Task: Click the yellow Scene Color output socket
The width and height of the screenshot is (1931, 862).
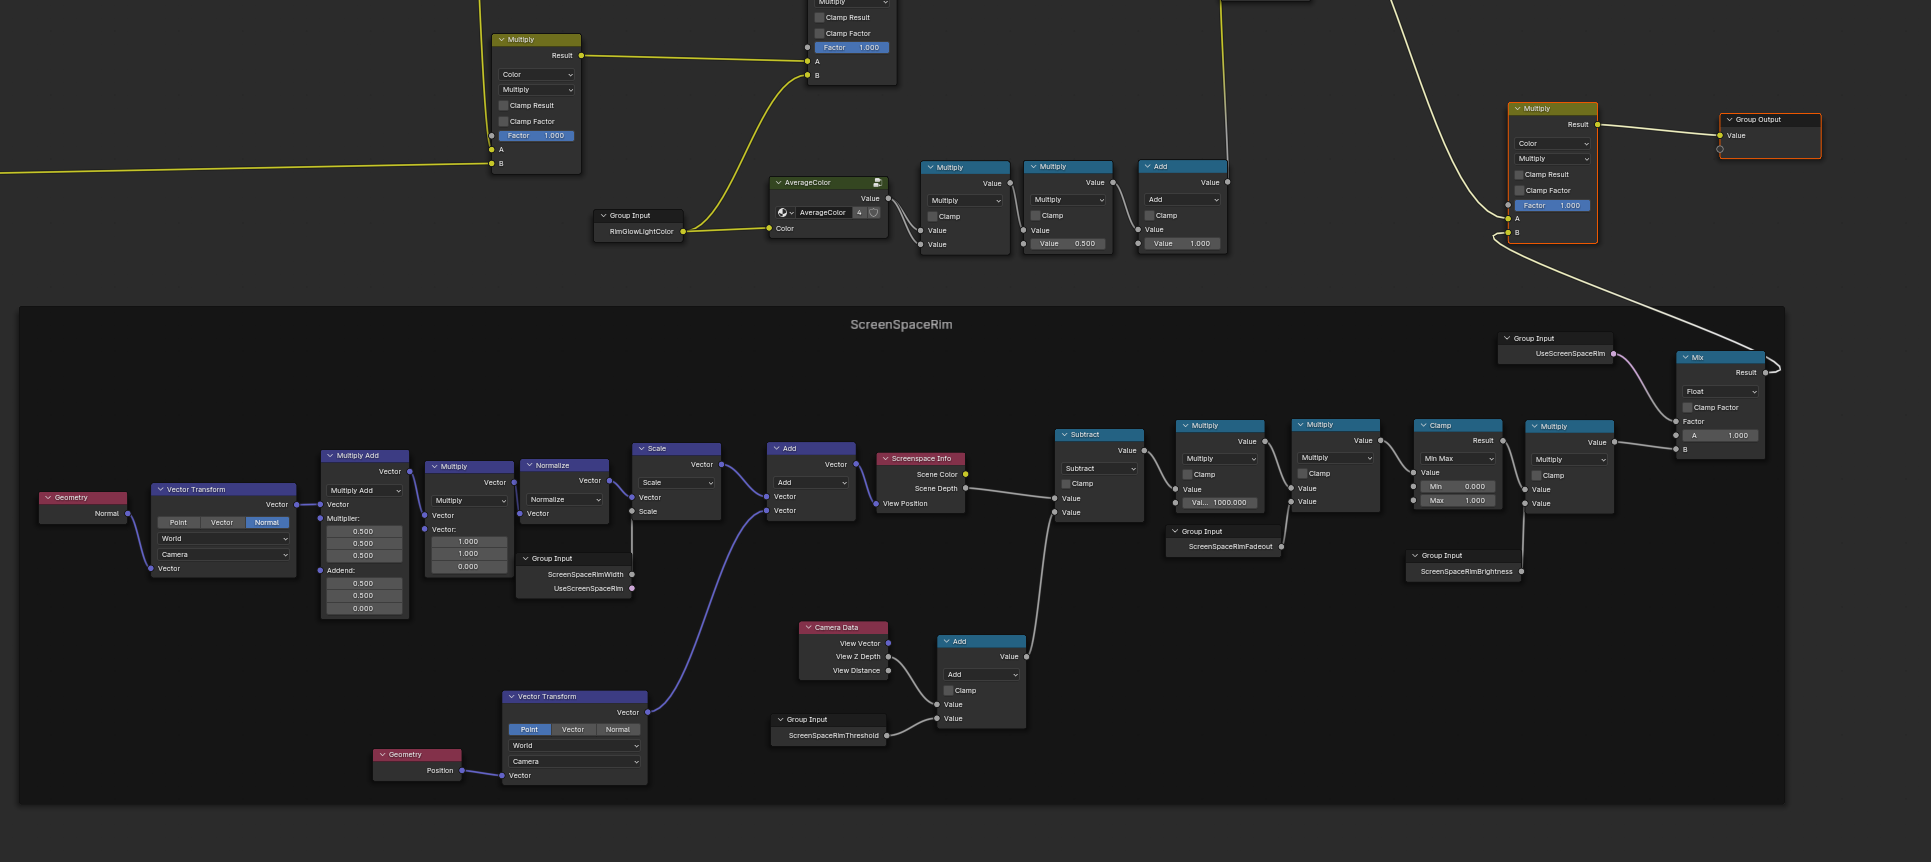Action: click(x=965, y=474)
